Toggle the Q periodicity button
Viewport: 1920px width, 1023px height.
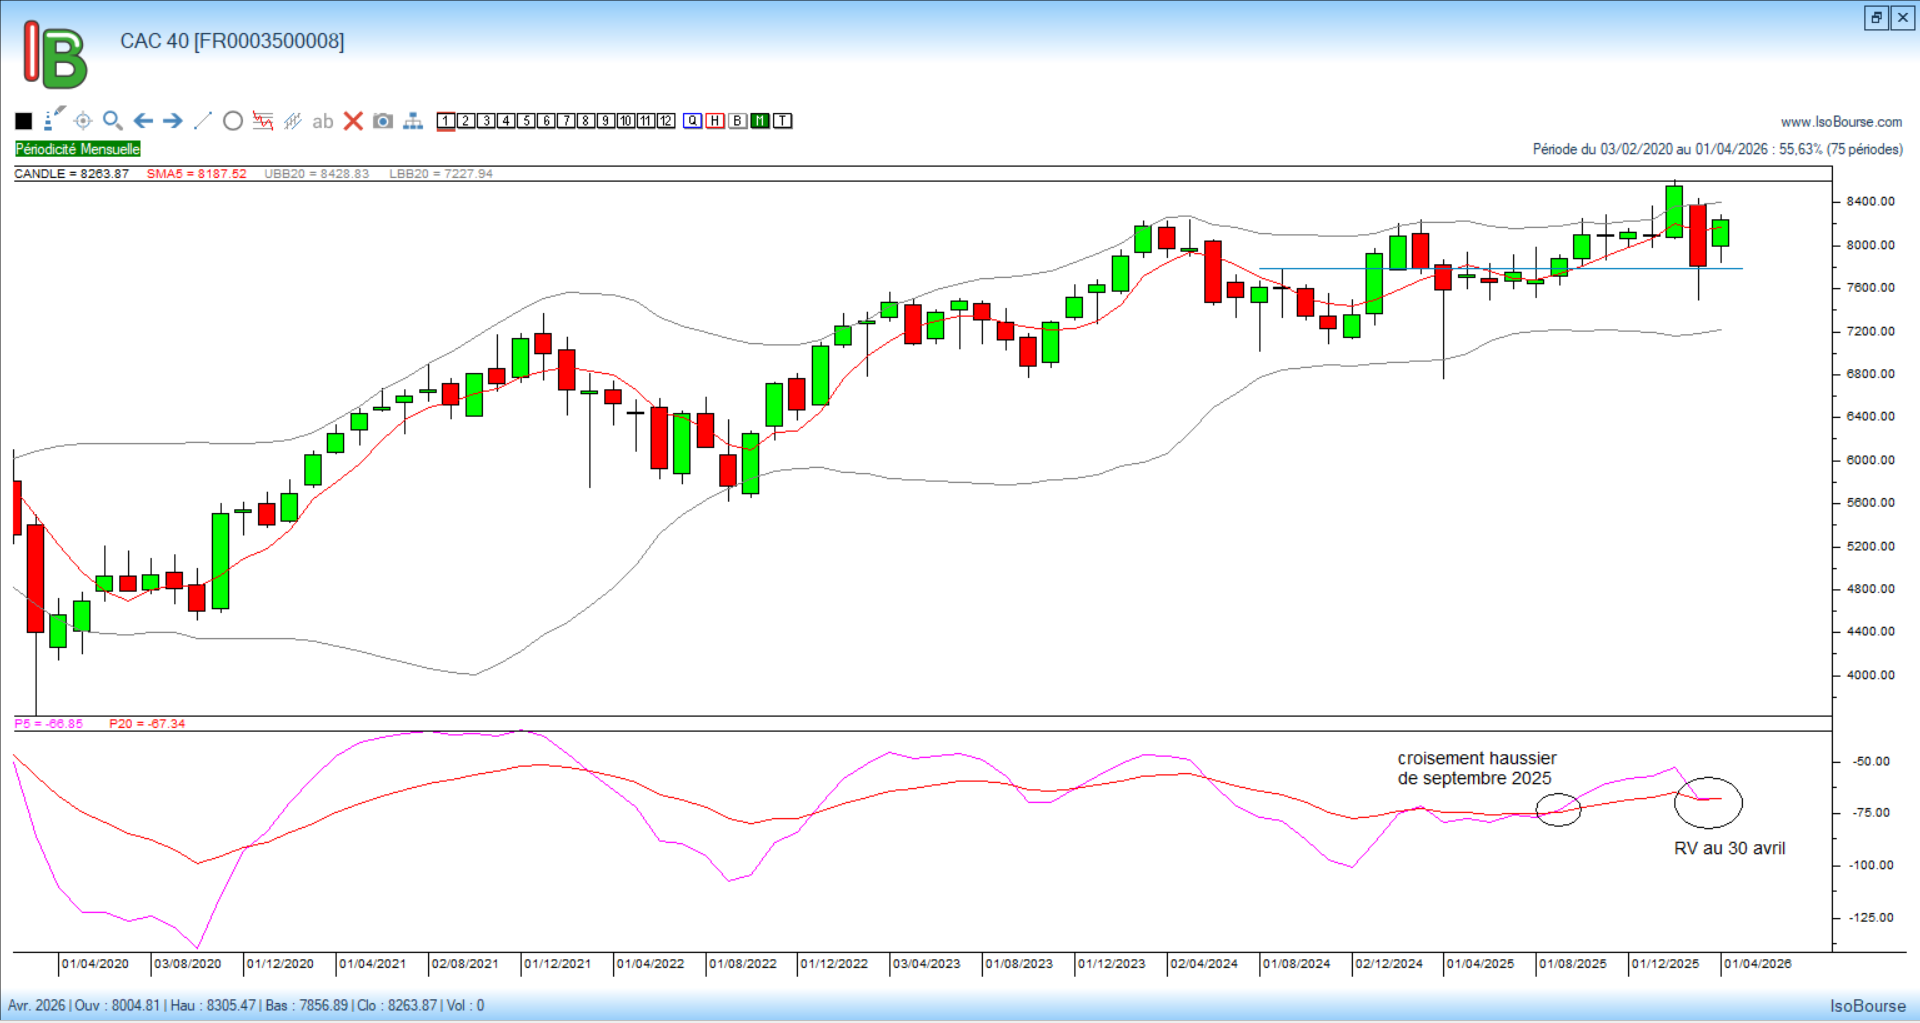point(692,121)
